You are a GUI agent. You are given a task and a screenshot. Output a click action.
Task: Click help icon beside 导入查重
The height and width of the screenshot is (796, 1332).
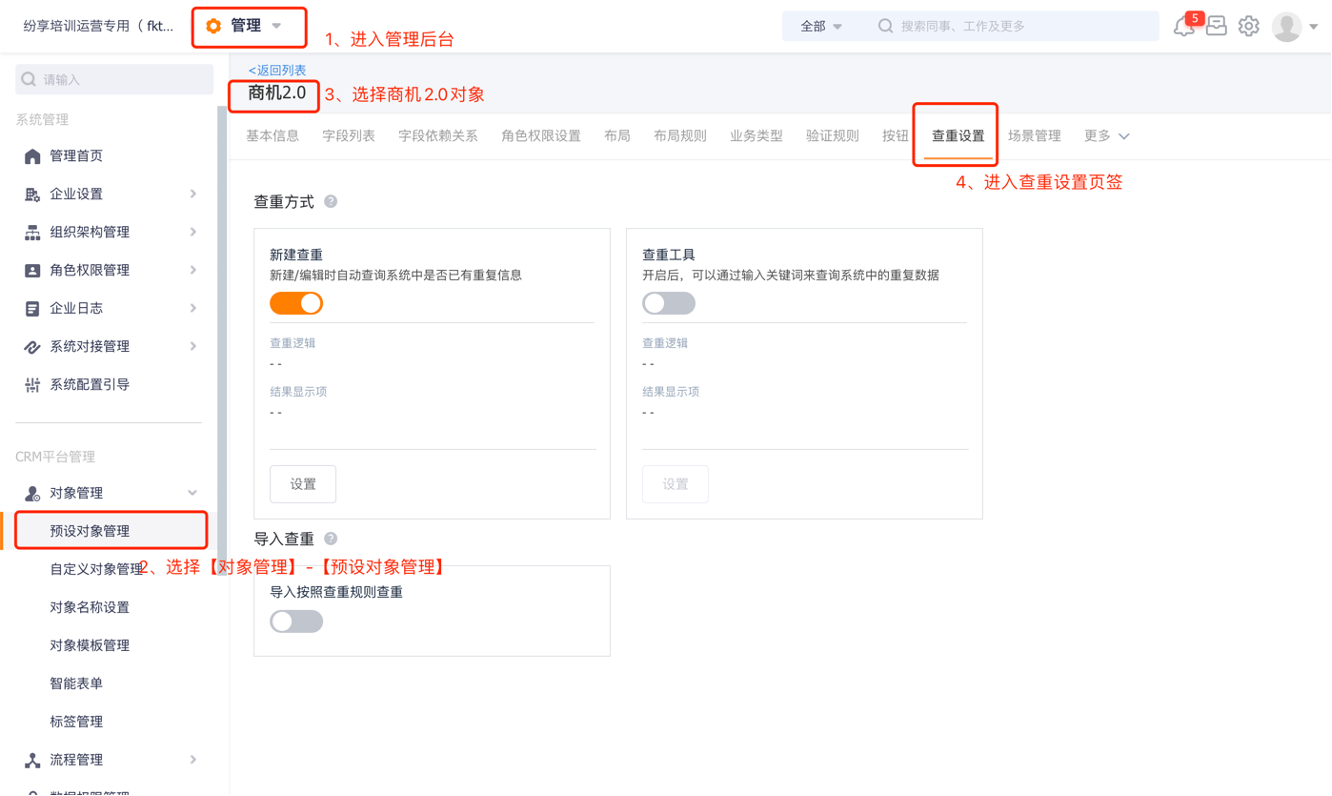coord(331,539)
